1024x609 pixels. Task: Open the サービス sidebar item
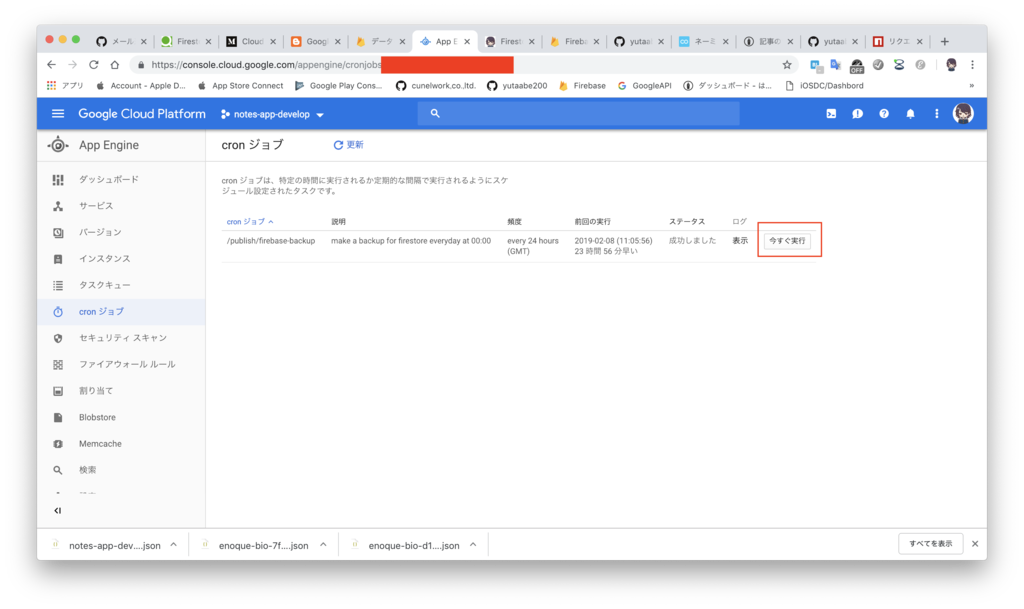pyautogui.click(x=121, y=206)
